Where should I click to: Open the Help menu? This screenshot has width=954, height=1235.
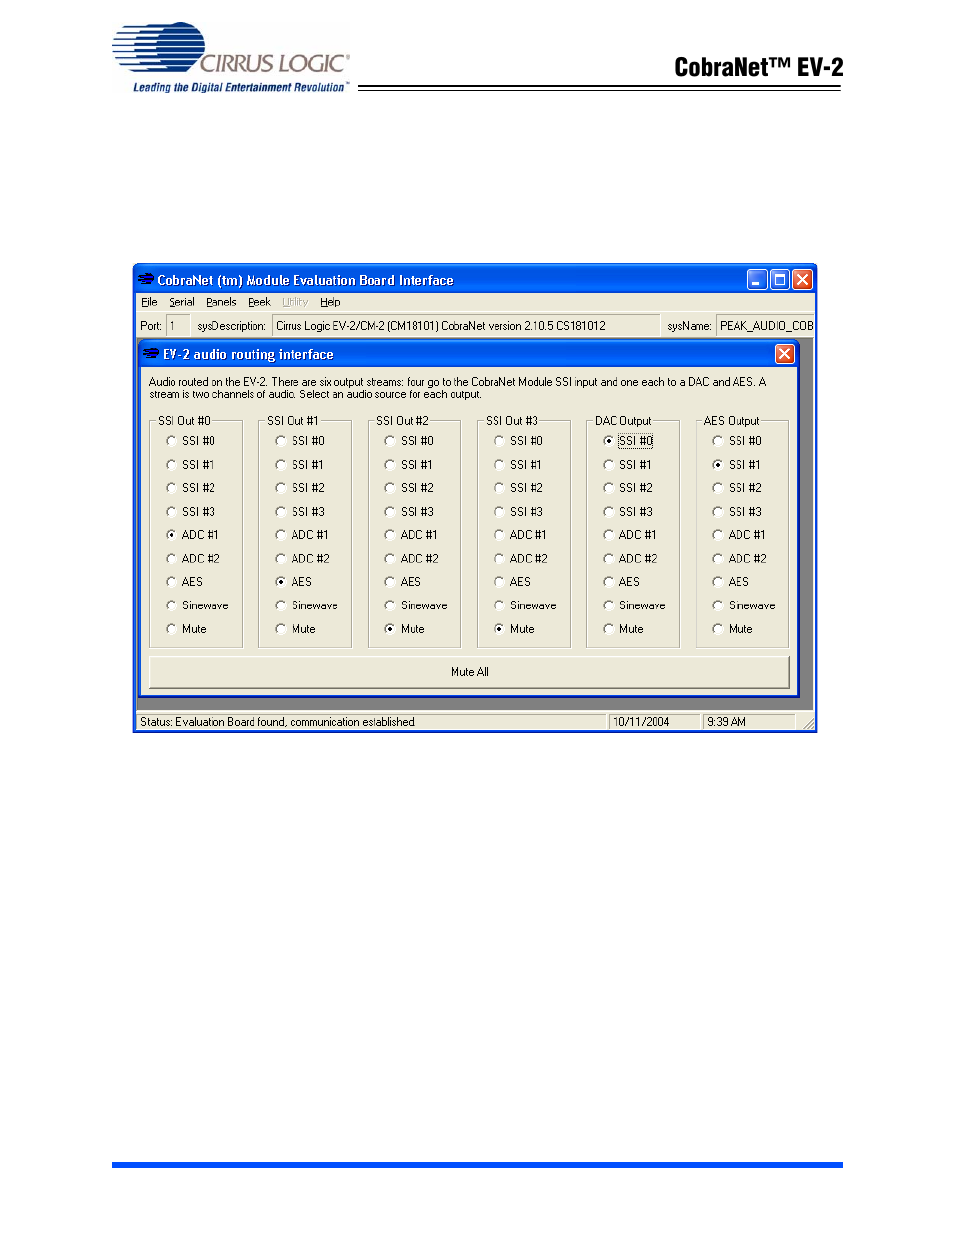click(x=330, y=302)
